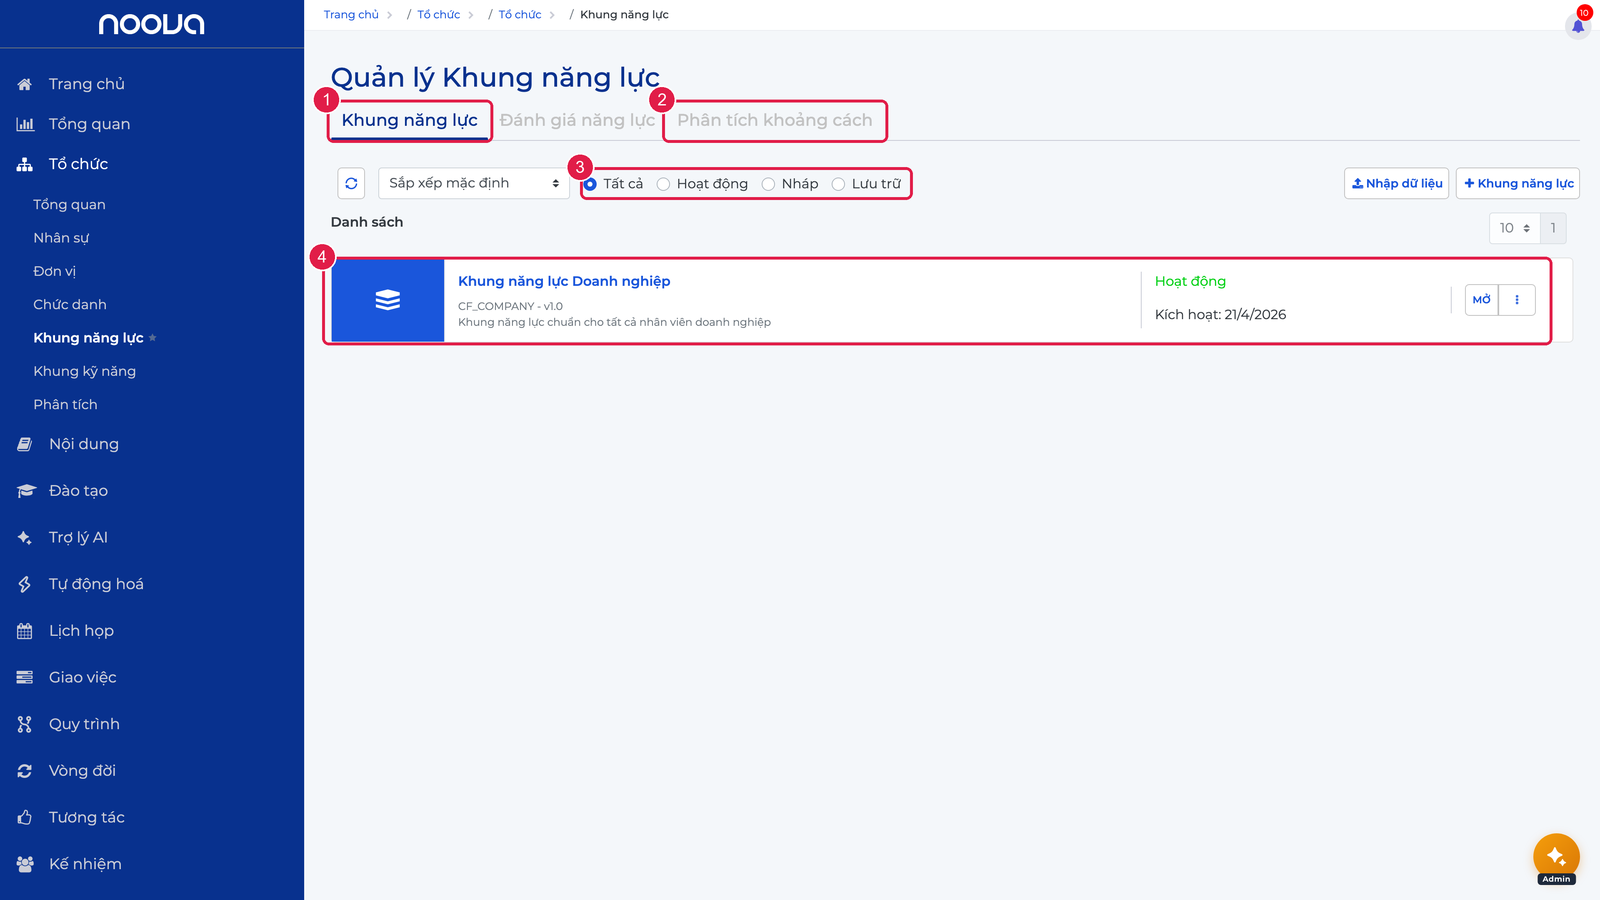Click the Lịch họp calendar icon
The width and height of the screenshot is (1600, 900).
click(x=25, y=631)
